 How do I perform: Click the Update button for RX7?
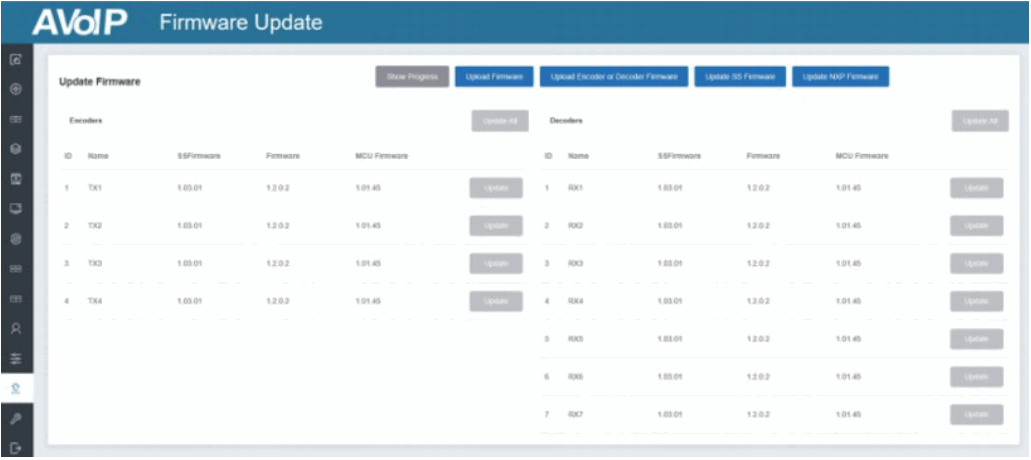pyautogui.click(x=976, y=415)
